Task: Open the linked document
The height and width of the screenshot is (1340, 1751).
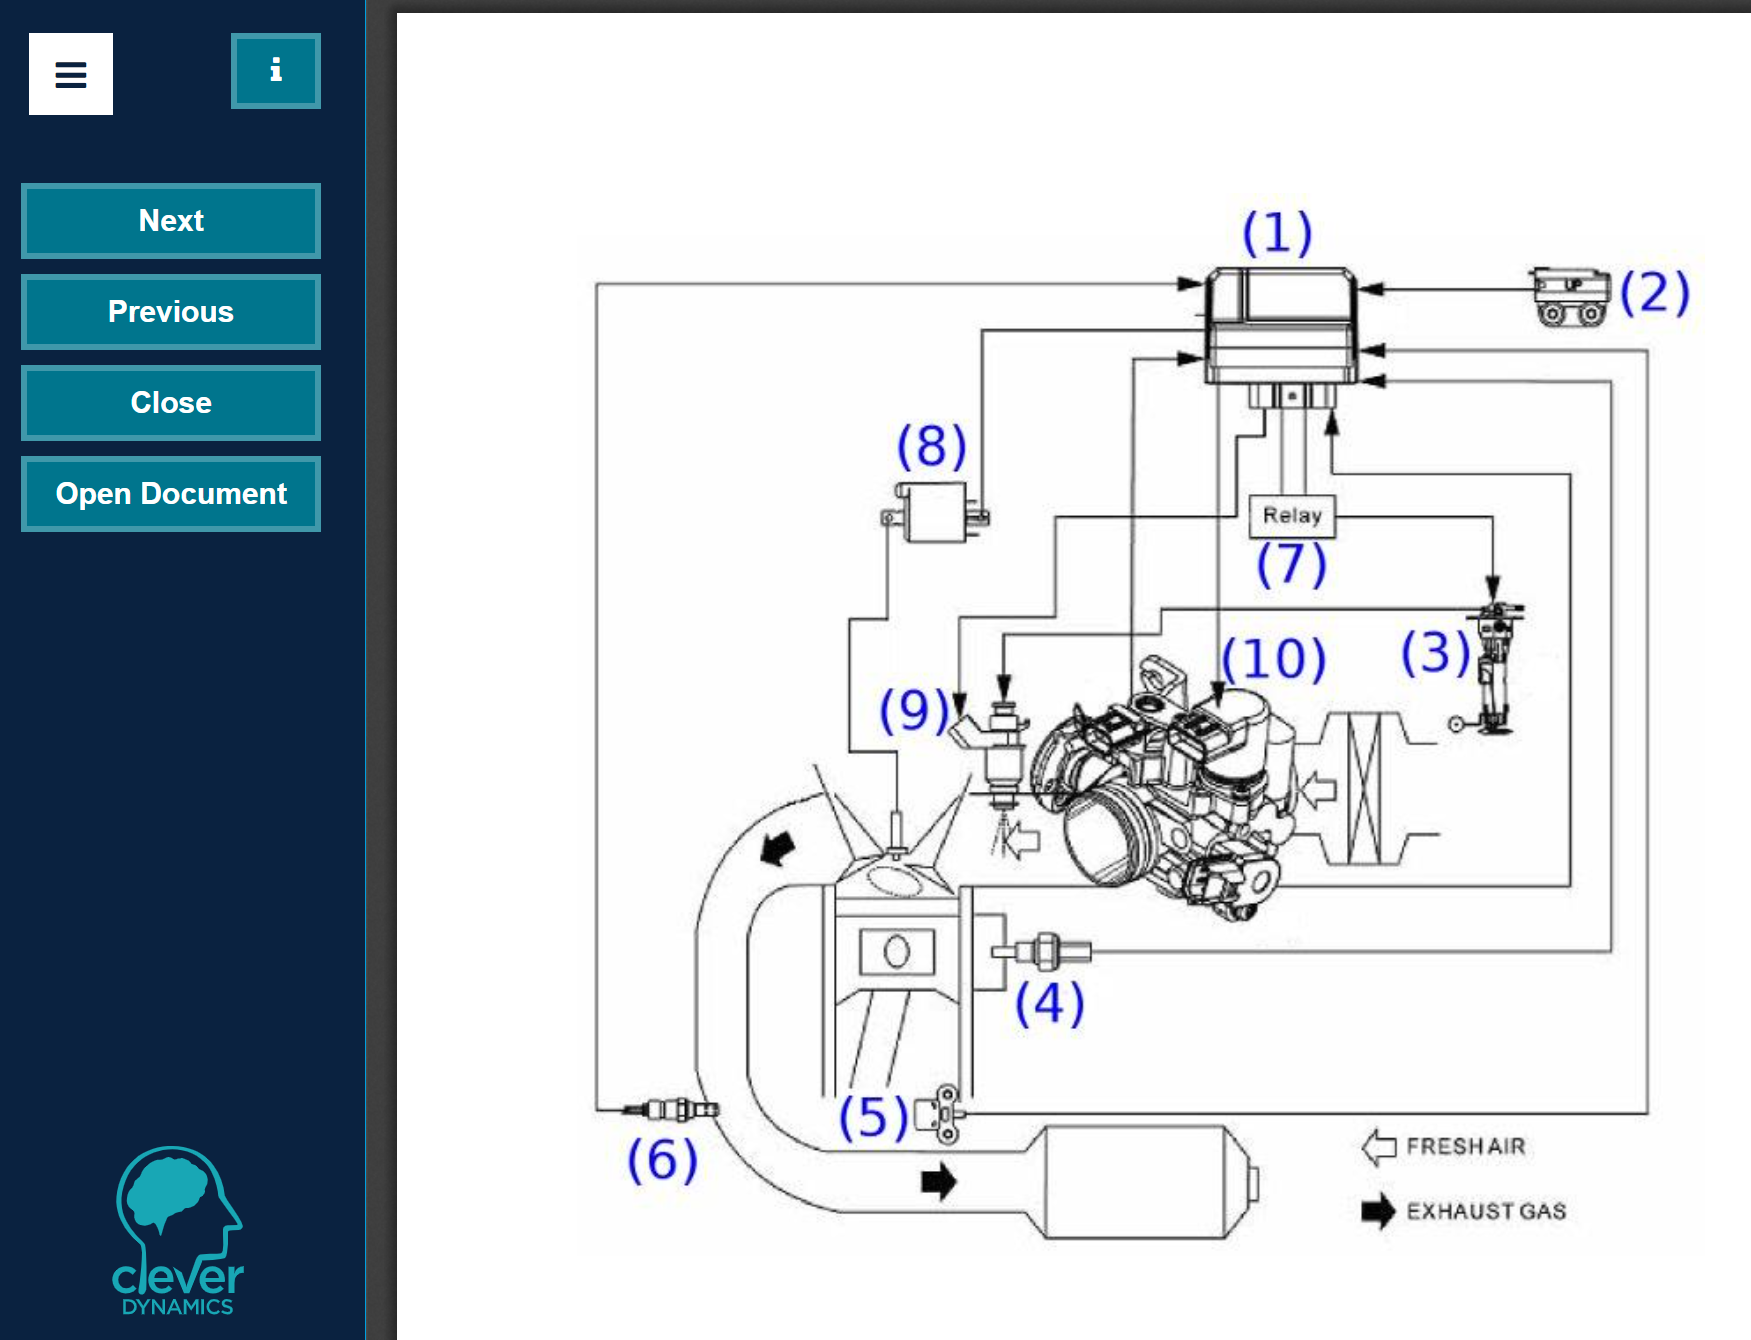Action: coord(170,493)
